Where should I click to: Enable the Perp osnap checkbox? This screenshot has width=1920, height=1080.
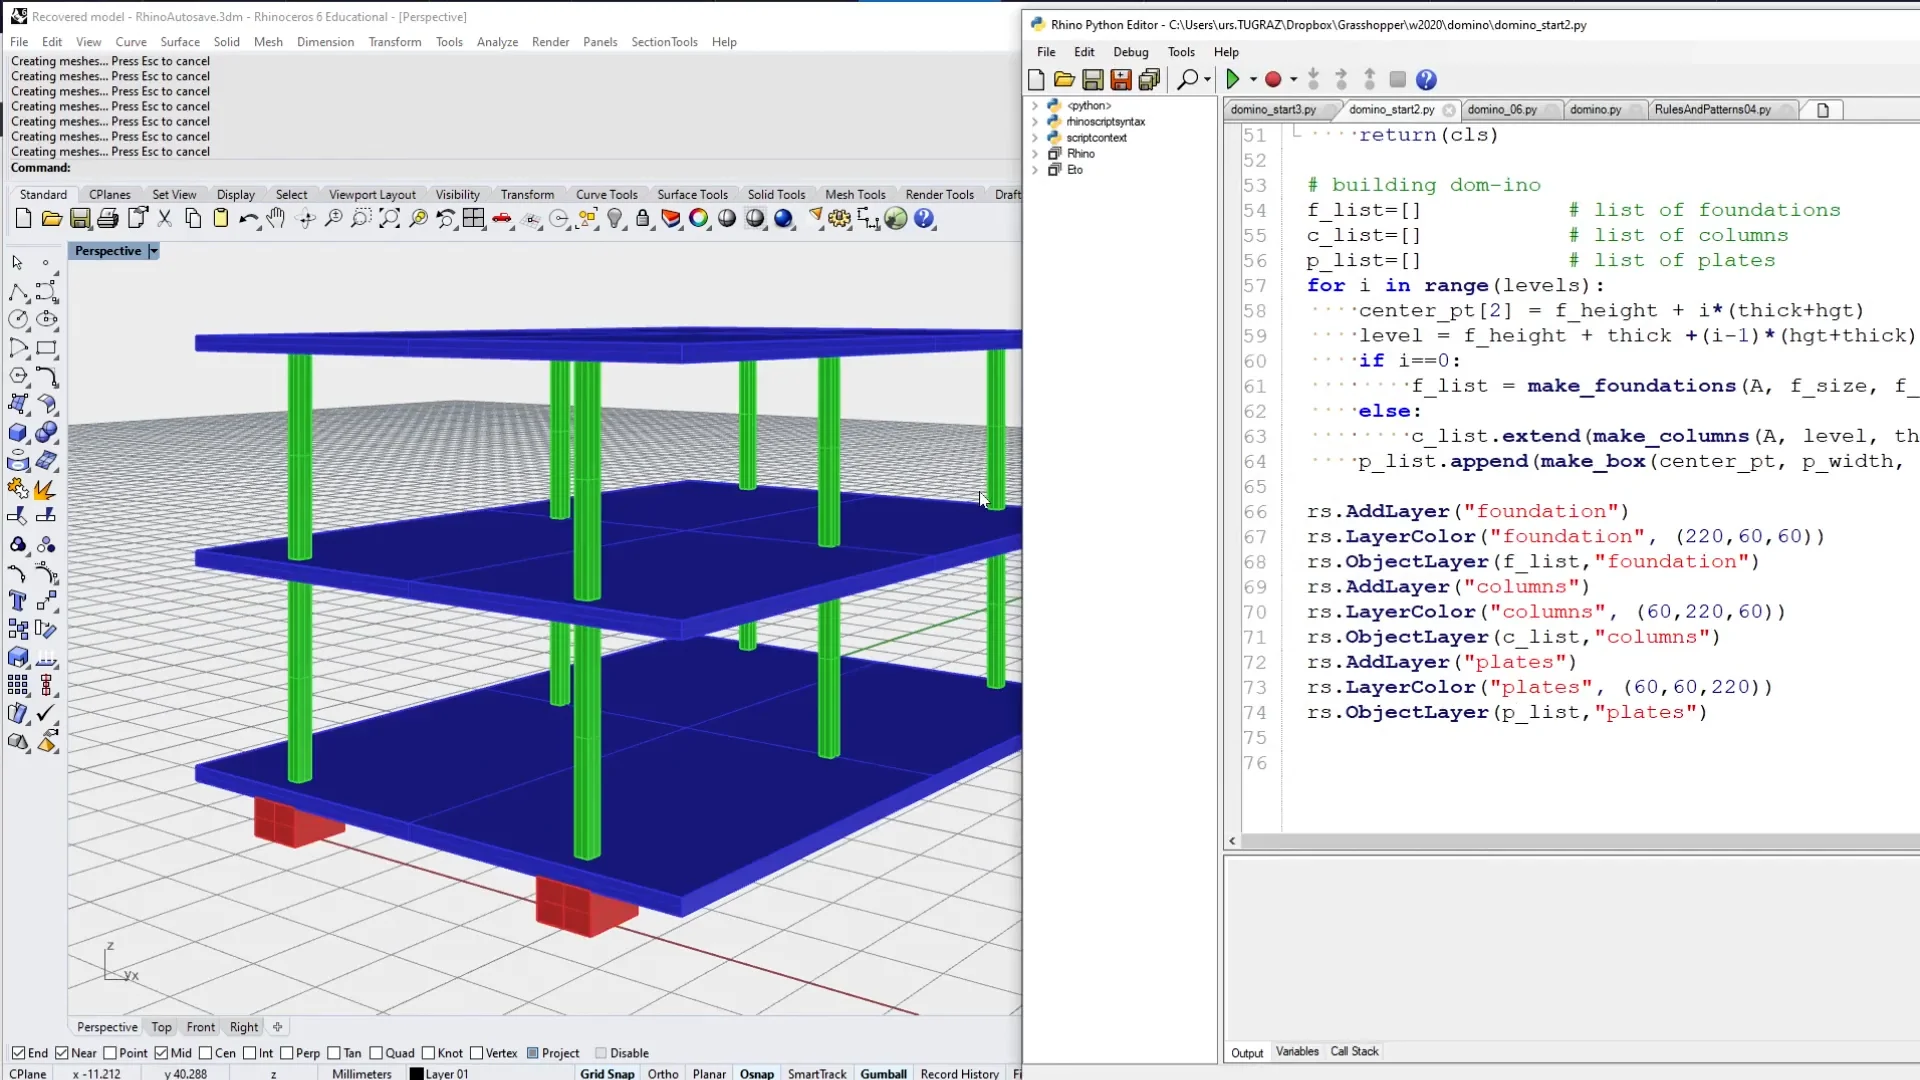coord(287,1053)
